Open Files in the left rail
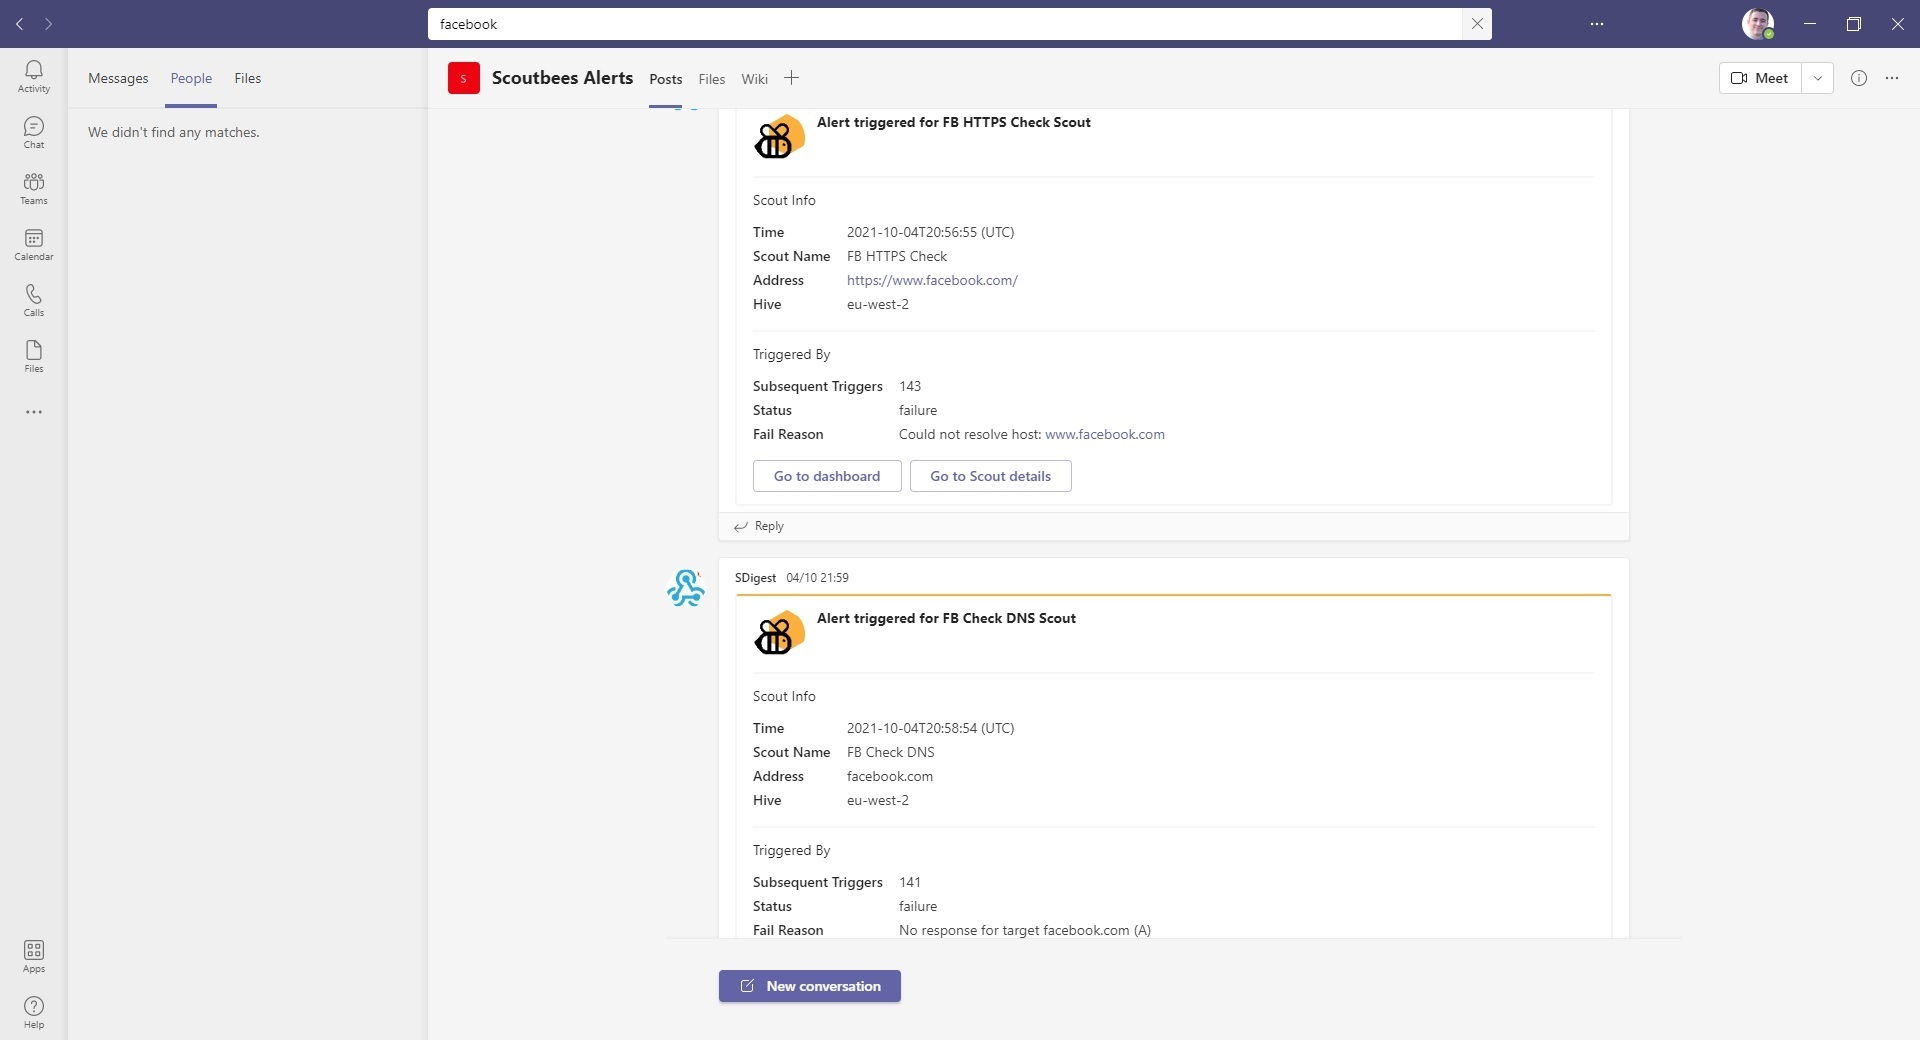 click(x=34, y=356)
